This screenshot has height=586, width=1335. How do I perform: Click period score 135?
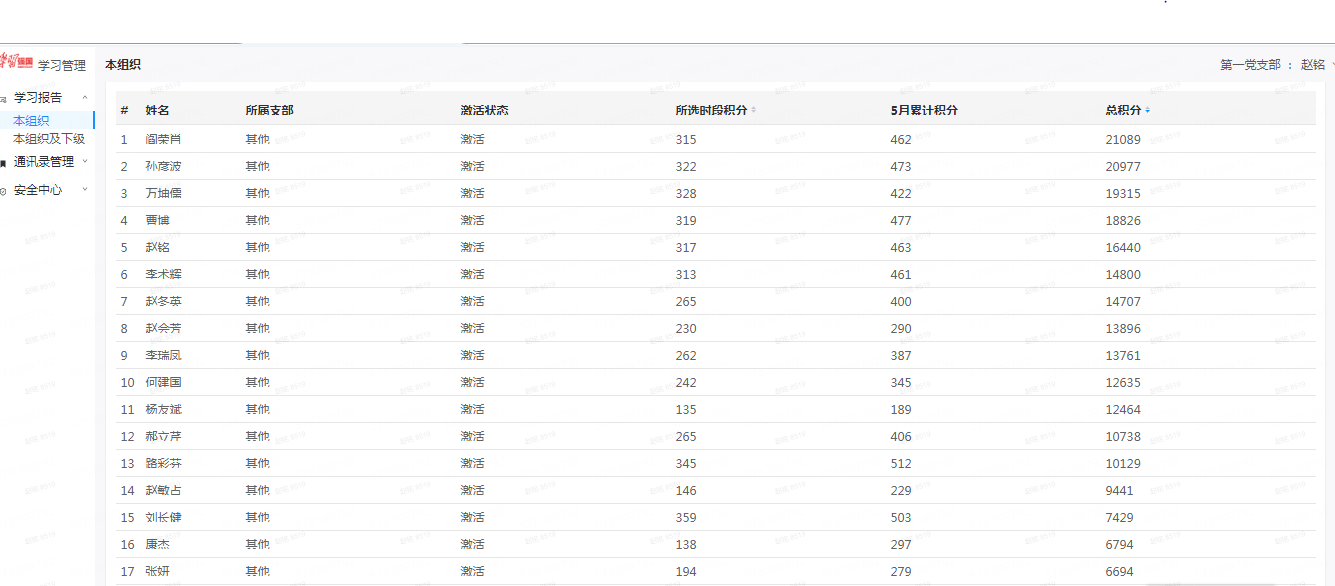(686, 410)
